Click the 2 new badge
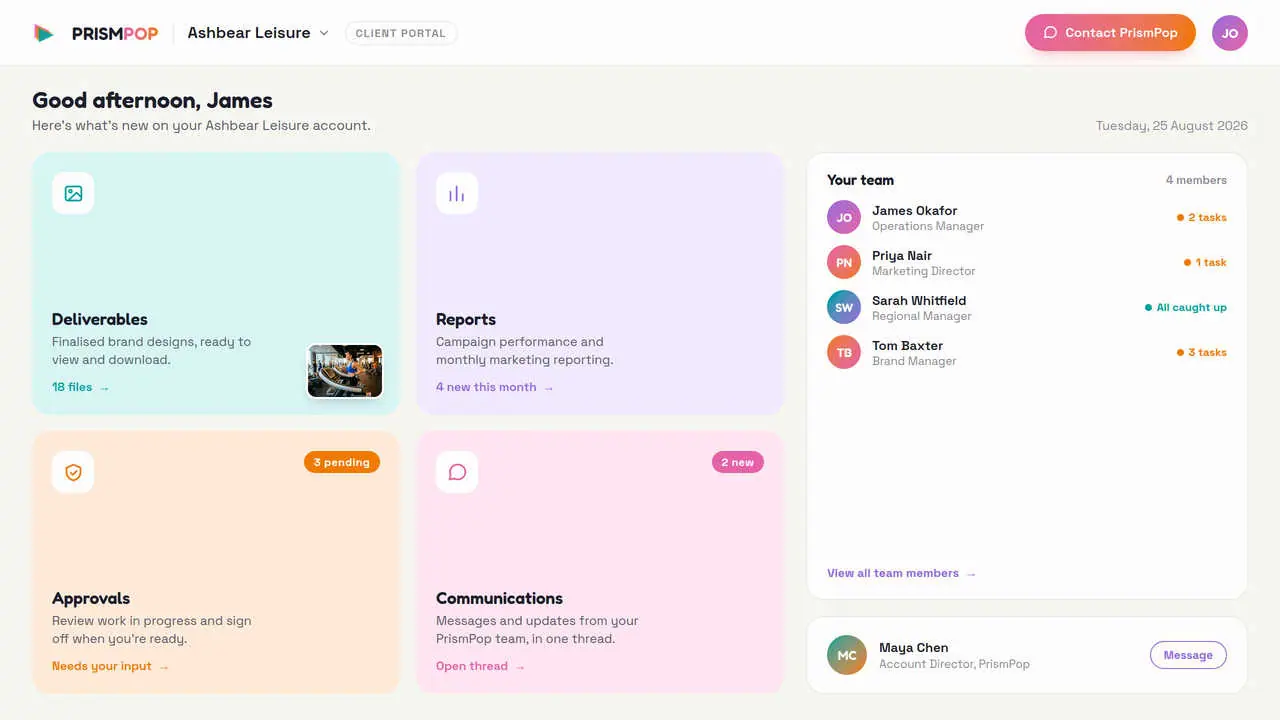1280x720 pixels. [738, 462]
